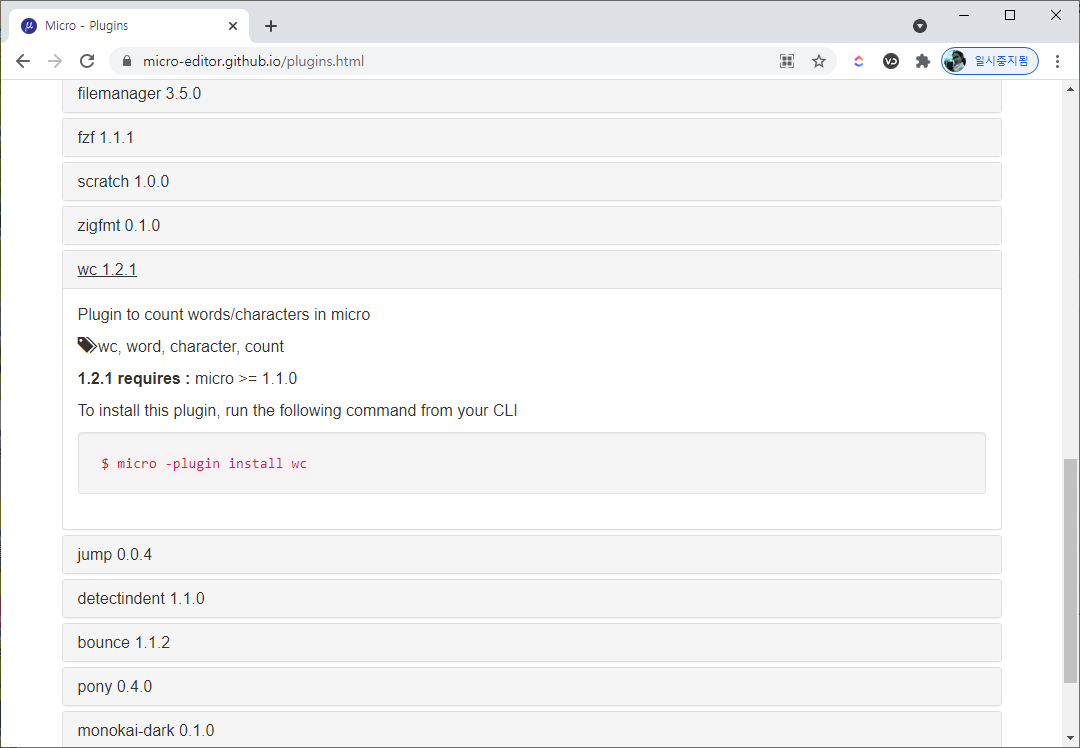Screen dimensions: 1080x748
Task: Click the install command code block
Action: [532, 463]
